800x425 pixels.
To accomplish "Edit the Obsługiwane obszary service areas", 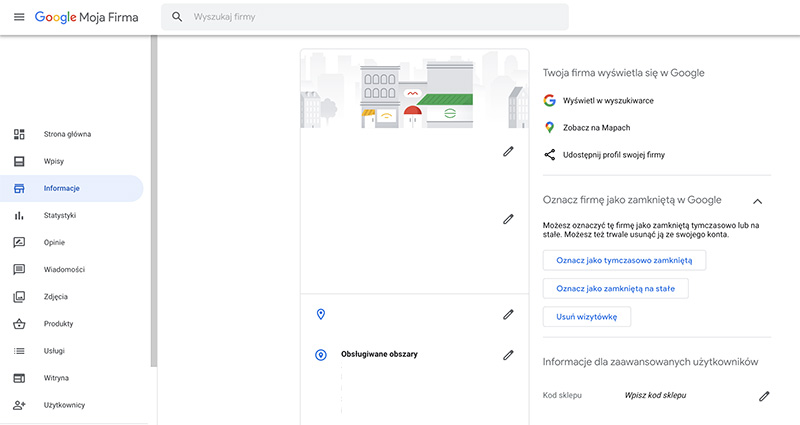I will click(x=508, y=355).
